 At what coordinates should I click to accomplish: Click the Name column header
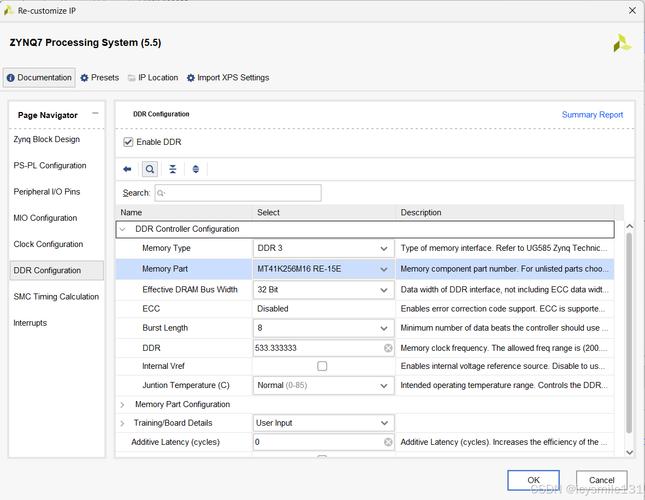point(184,213)
